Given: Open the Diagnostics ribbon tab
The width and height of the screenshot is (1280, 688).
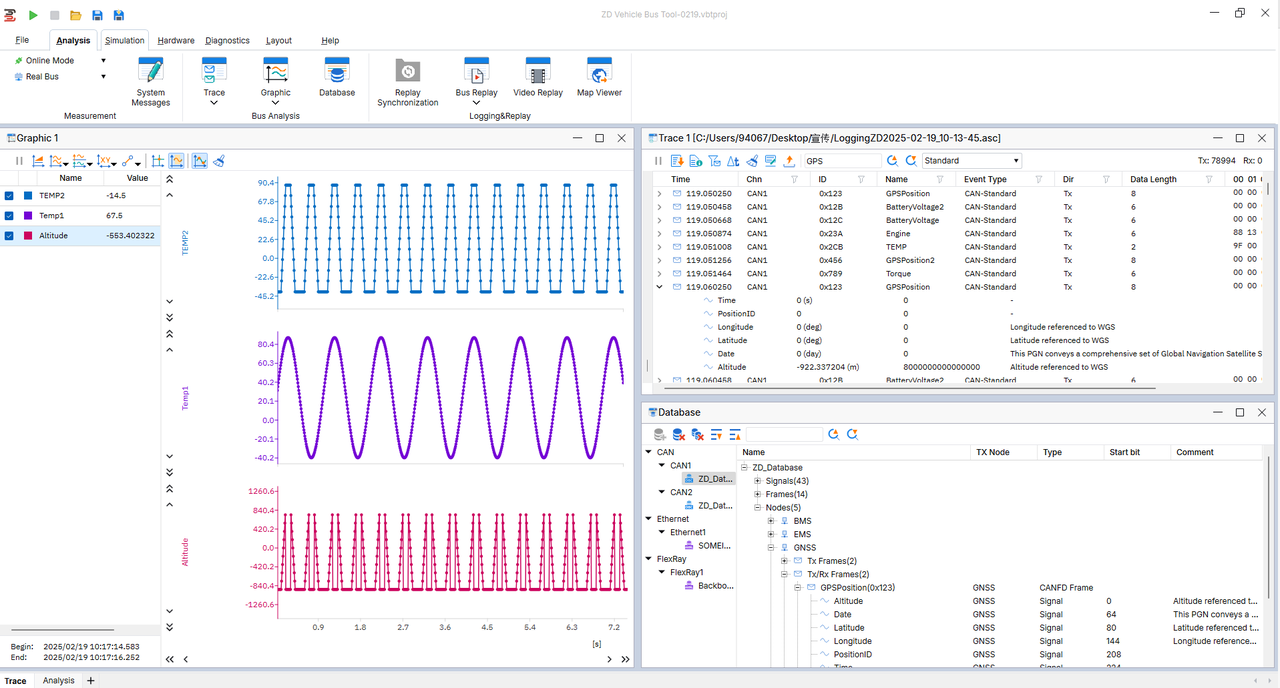Looking at the screenshot, I should [227, 41].
